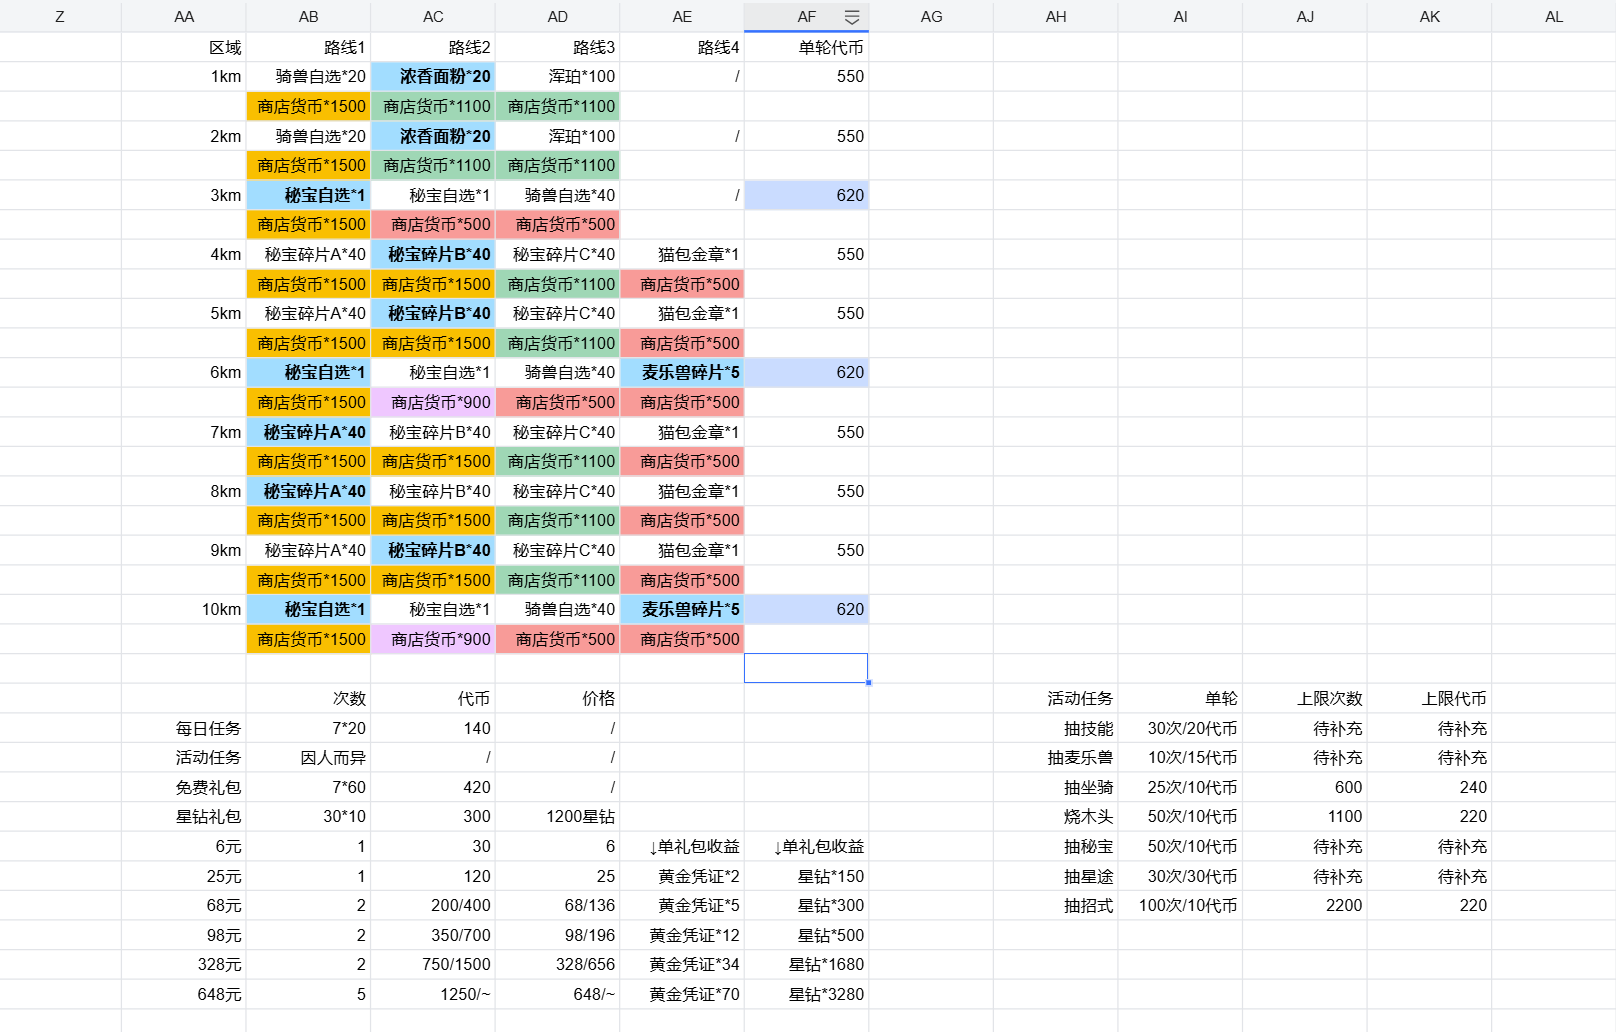Viewport: 1616px width, 1032px height.
Task: Select '麦乐兽碎片*5' in the 6km row
Action: (x=682, y=372)
